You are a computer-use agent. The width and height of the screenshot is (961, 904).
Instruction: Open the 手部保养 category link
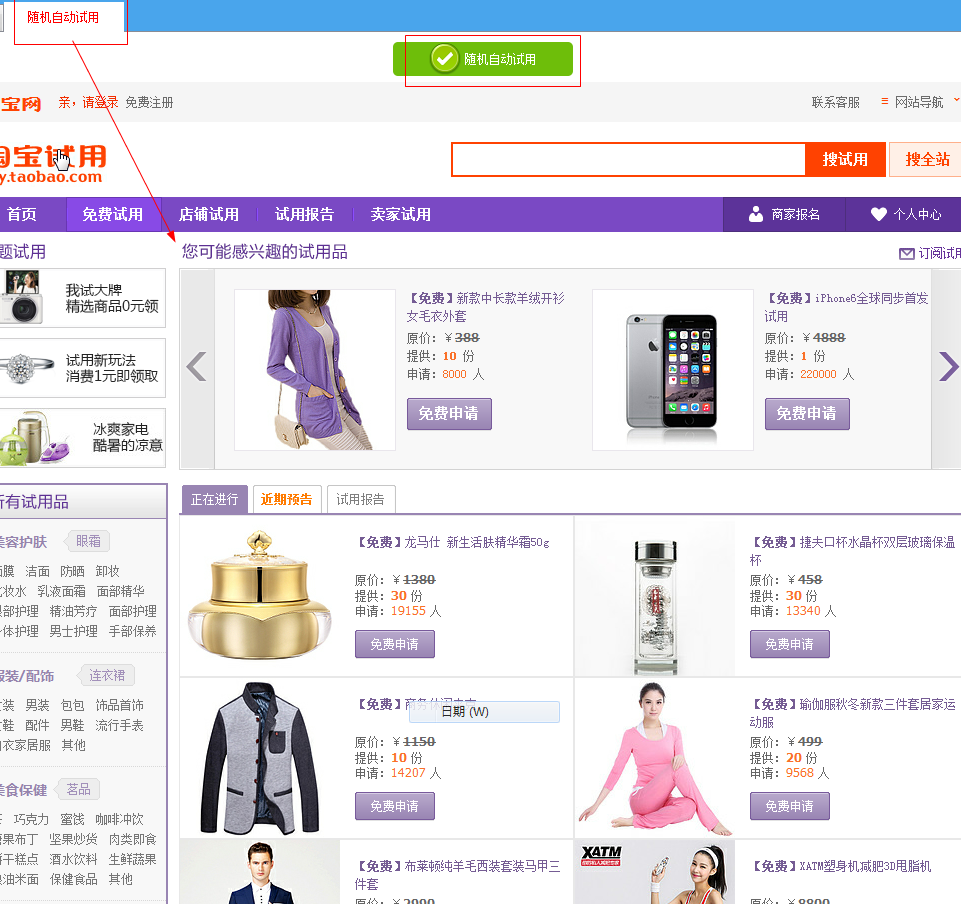pyautogui.click(x=132, y=631)
